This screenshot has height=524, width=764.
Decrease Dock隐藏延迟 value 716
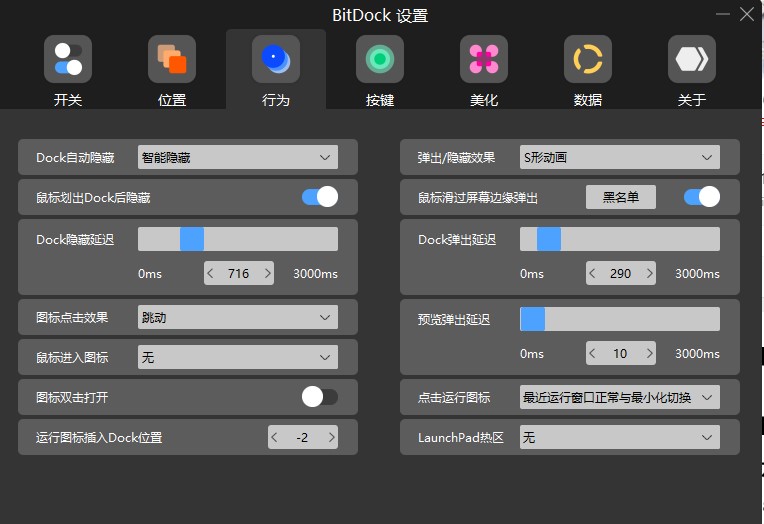[x=210, y=273]
